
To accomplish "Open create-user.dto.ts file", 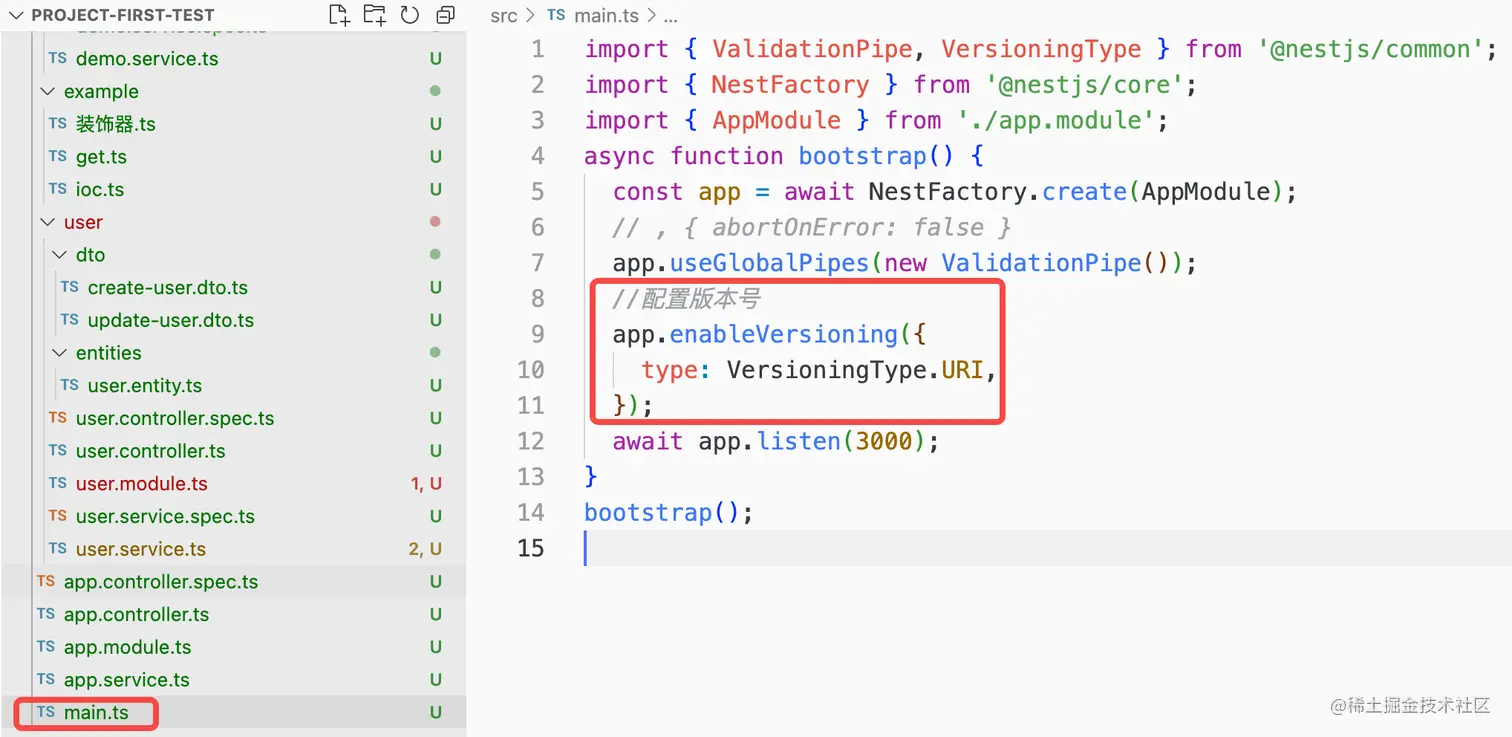I will click(167, 288).
